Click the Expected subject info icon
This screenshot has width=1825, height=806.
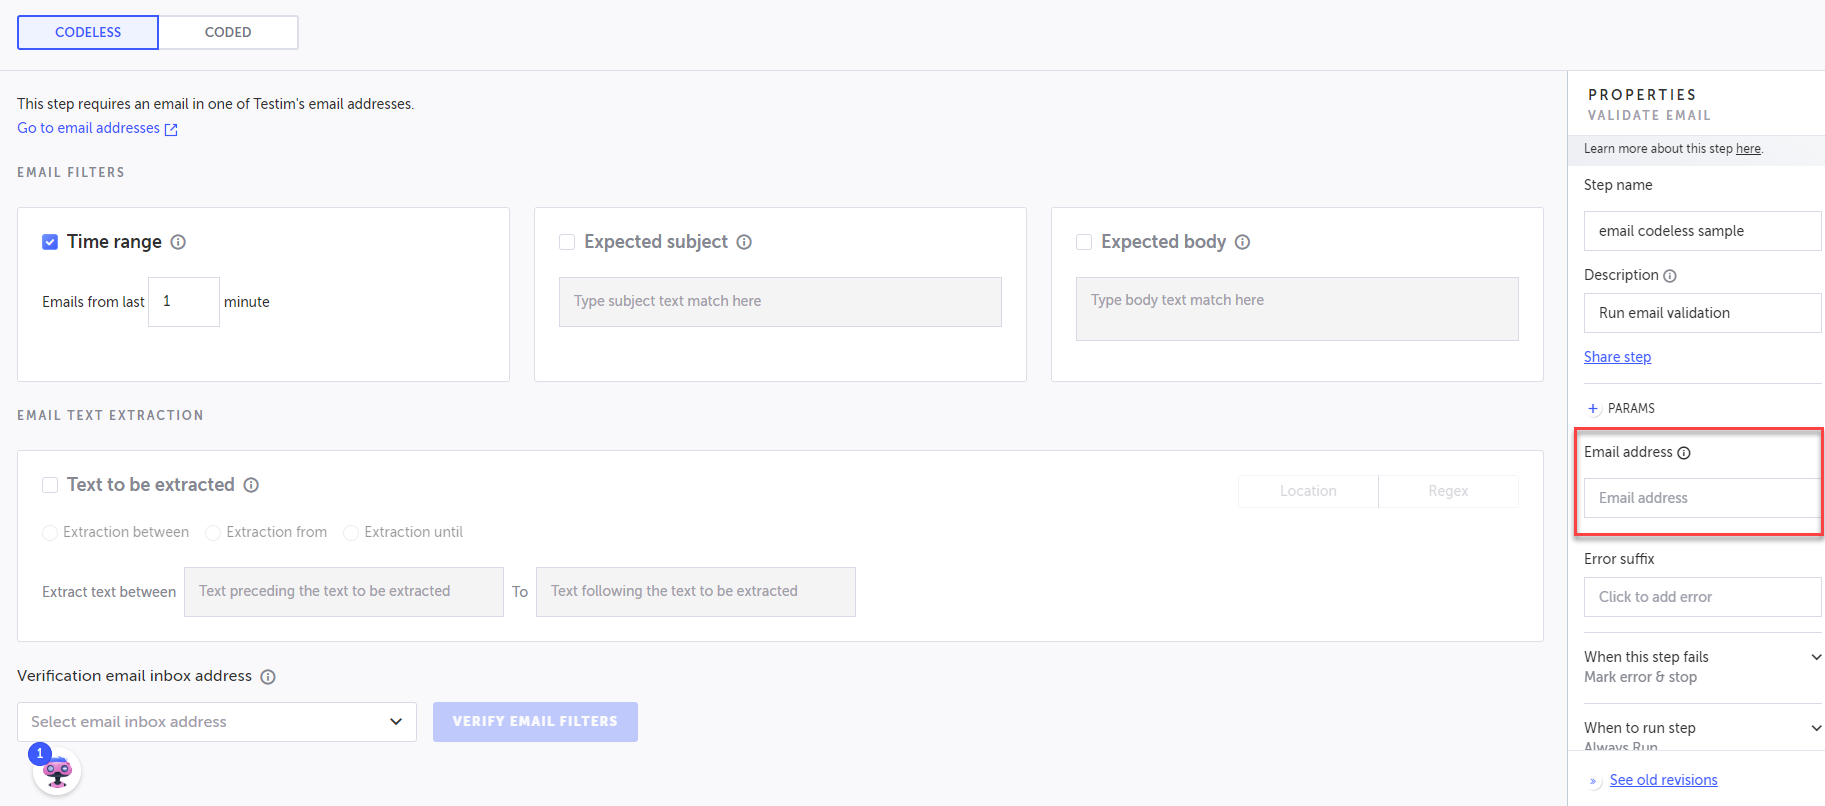(x=744, y=242)
